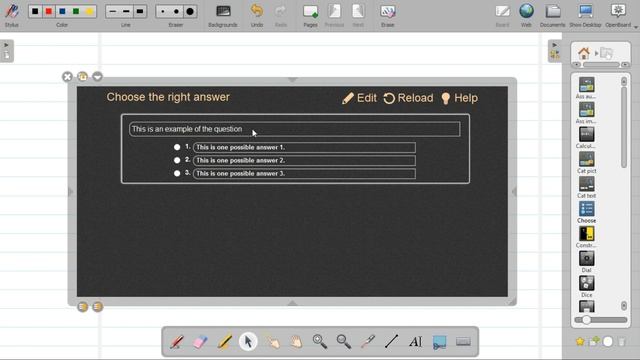Switch to Documents mode
The width and height of the screenshot is (640, 360).
(553, 15)
